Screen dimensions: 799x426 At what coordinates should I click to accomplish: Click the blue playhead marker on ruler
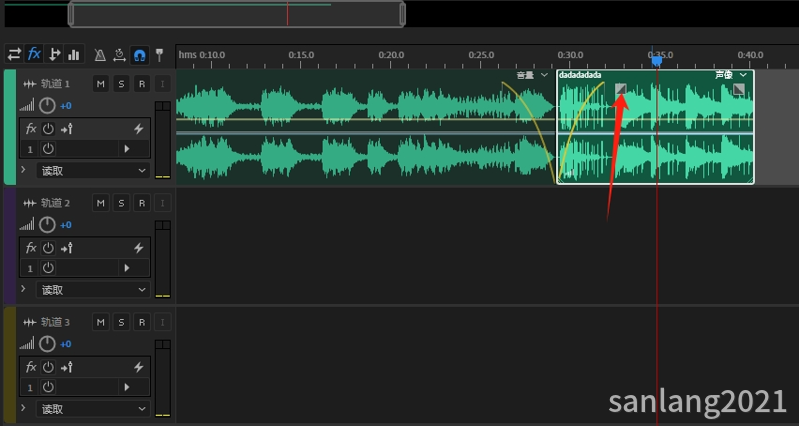(x=657, y=61)
